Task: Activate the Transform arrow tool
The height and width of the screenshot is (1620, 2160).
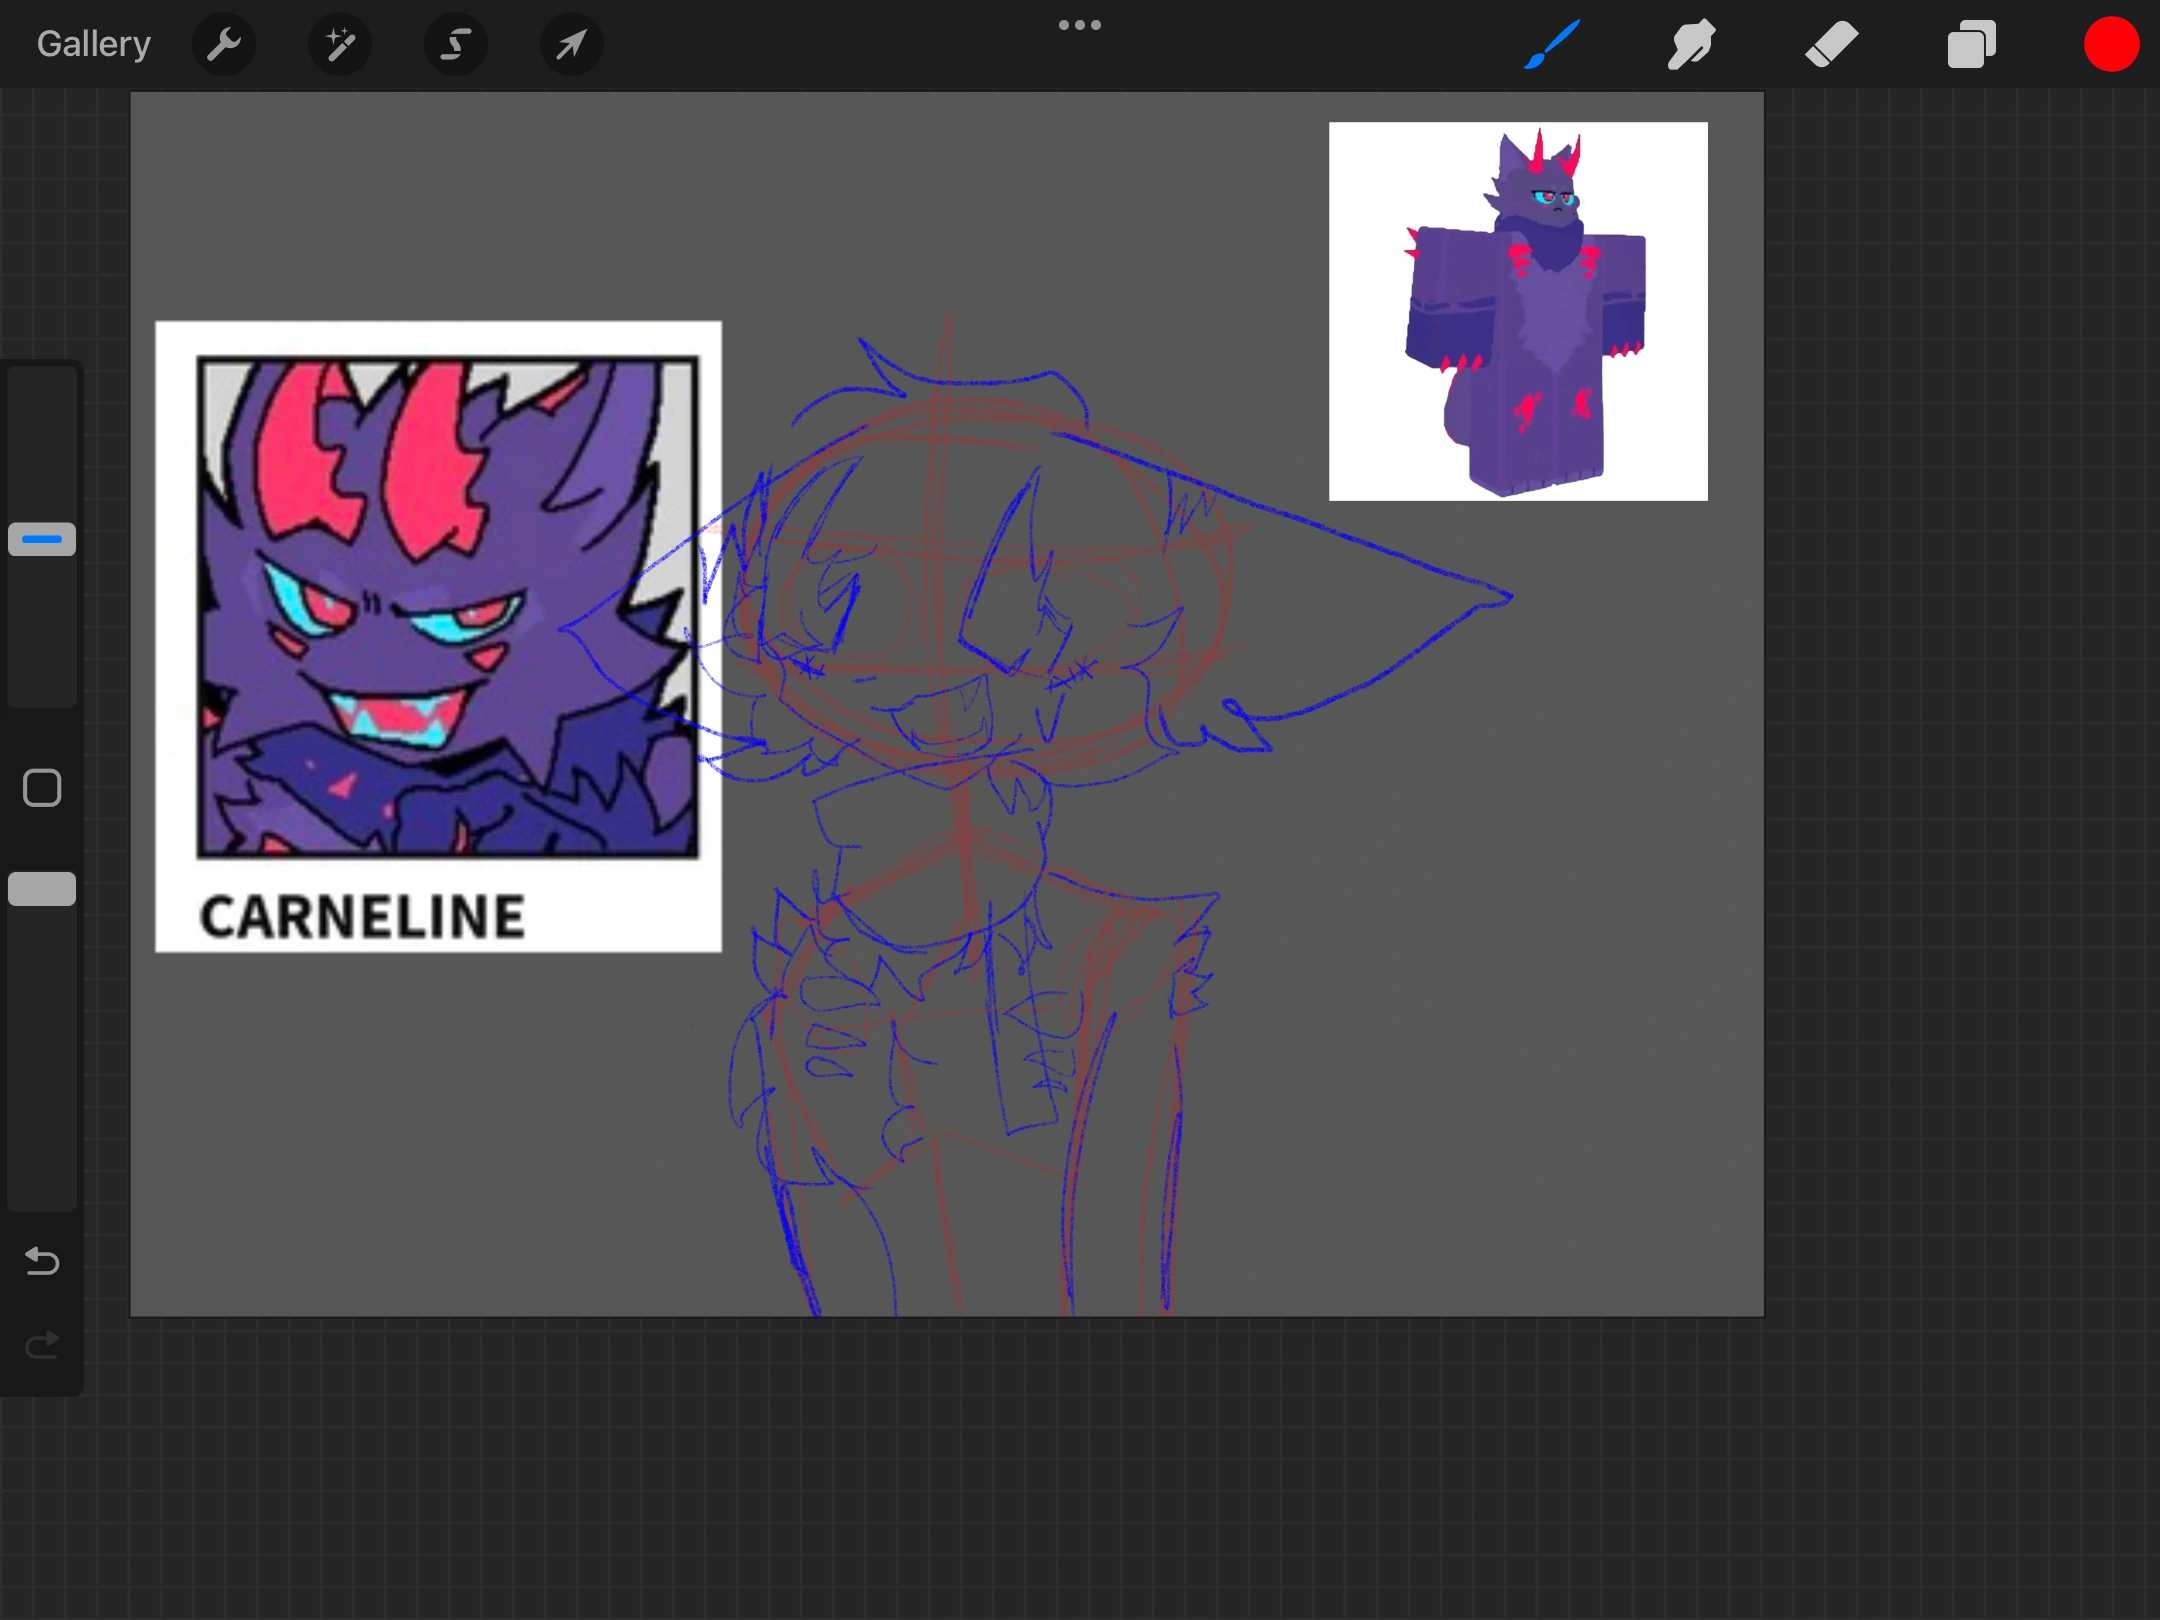Action: (x=571, y=44)
